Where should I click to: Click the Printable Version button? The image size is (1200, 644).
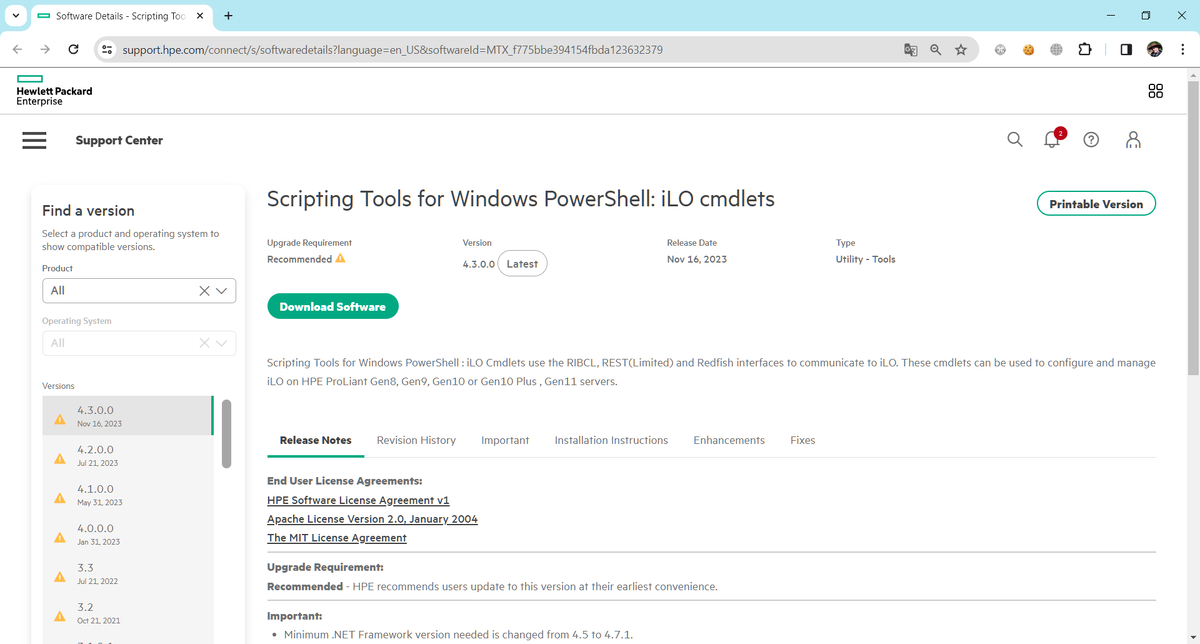[x=1096, y=204]
